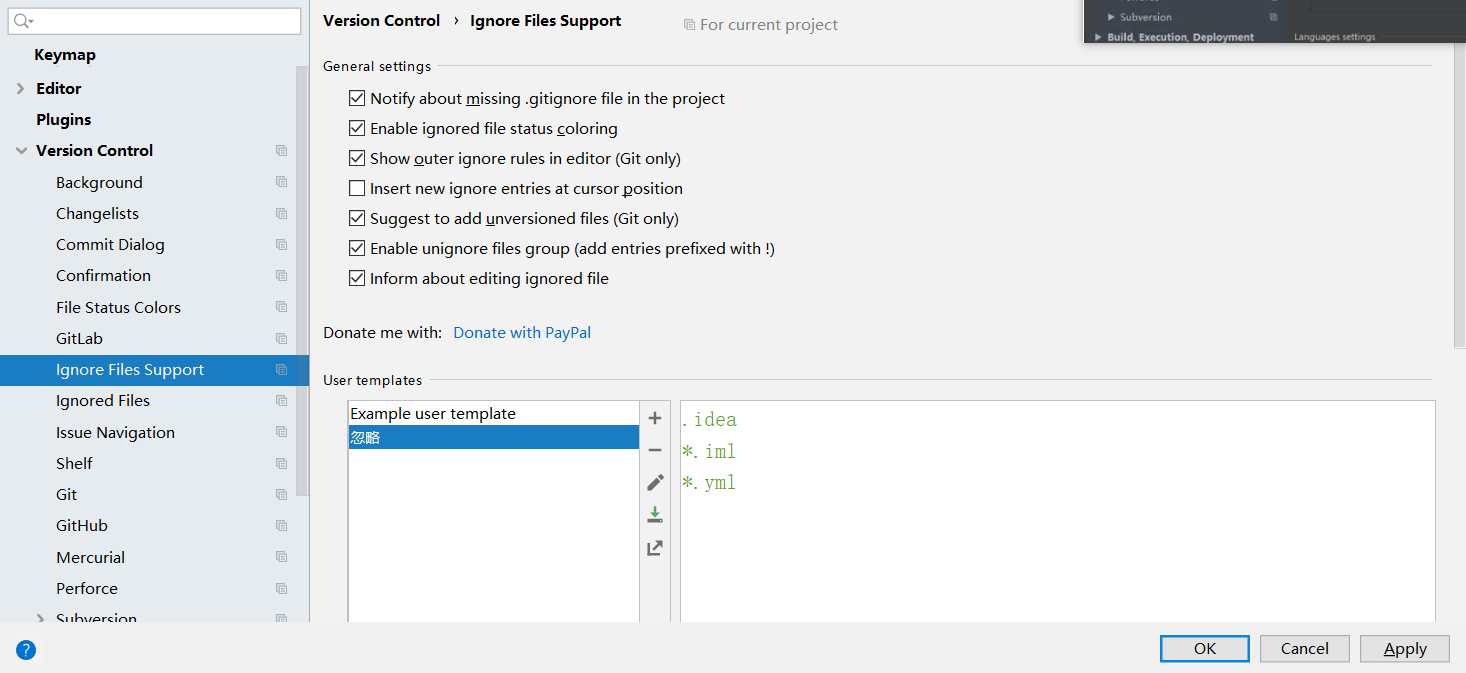
Task: Open the File Status Colors settings page
Action: point(118,307)
